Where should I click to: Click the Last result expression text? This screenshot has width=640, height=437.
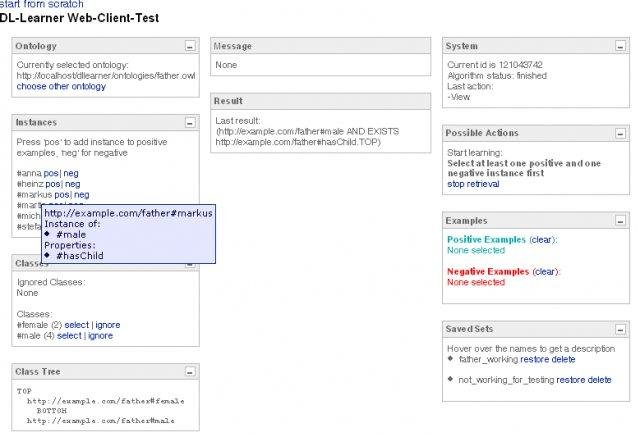click(x=307, y=137)
